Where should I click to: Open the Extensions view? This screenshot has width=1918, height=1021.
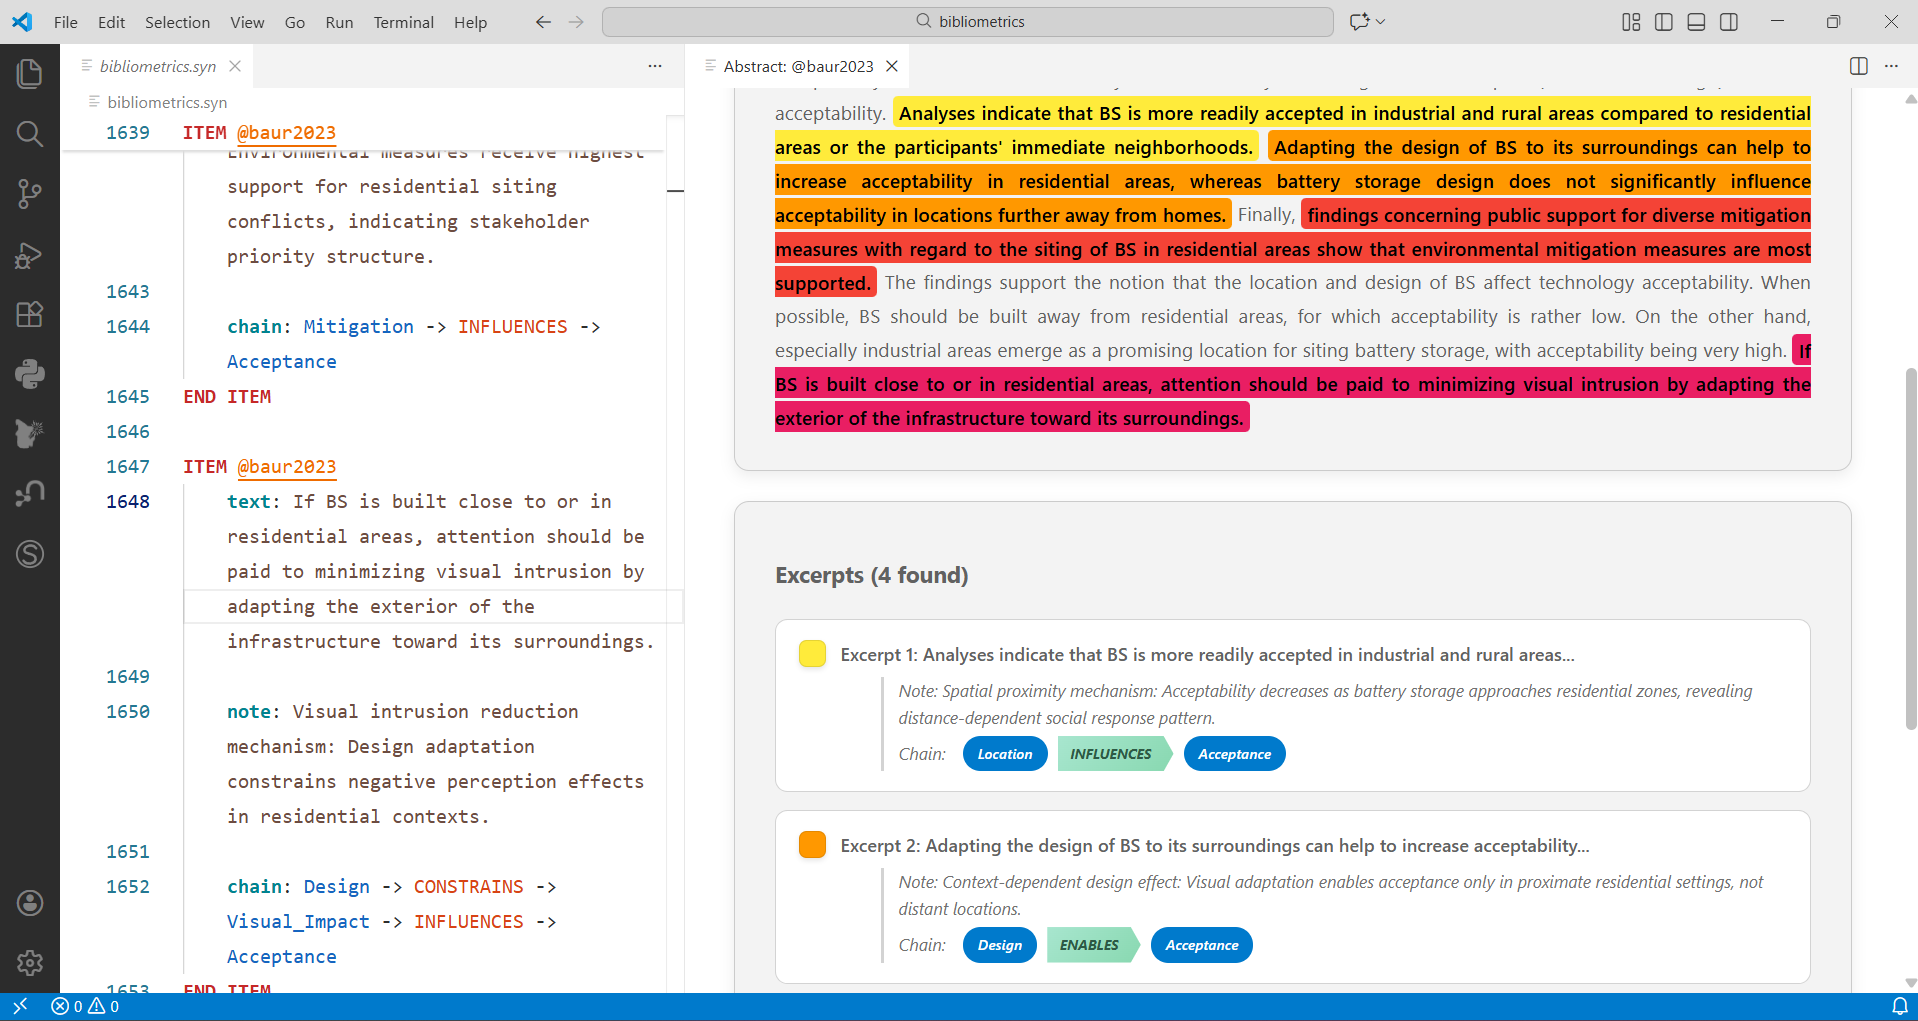click(x=30, y=315)
